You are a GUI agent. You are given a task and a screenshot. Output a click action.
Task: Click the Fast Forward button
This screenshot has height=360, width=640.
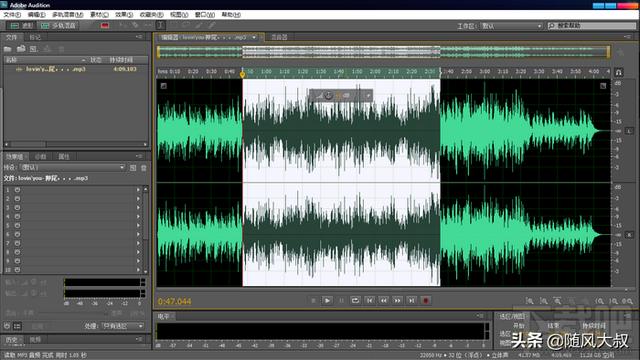coord(397,301)
